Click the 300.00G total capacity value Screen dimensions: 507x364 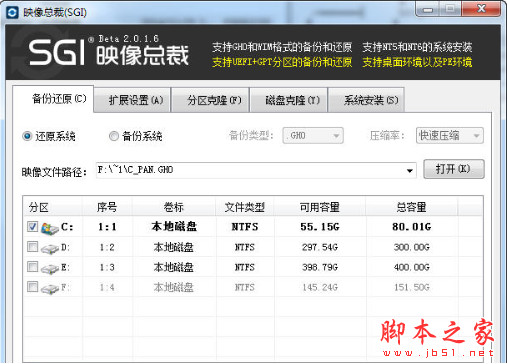412,247
